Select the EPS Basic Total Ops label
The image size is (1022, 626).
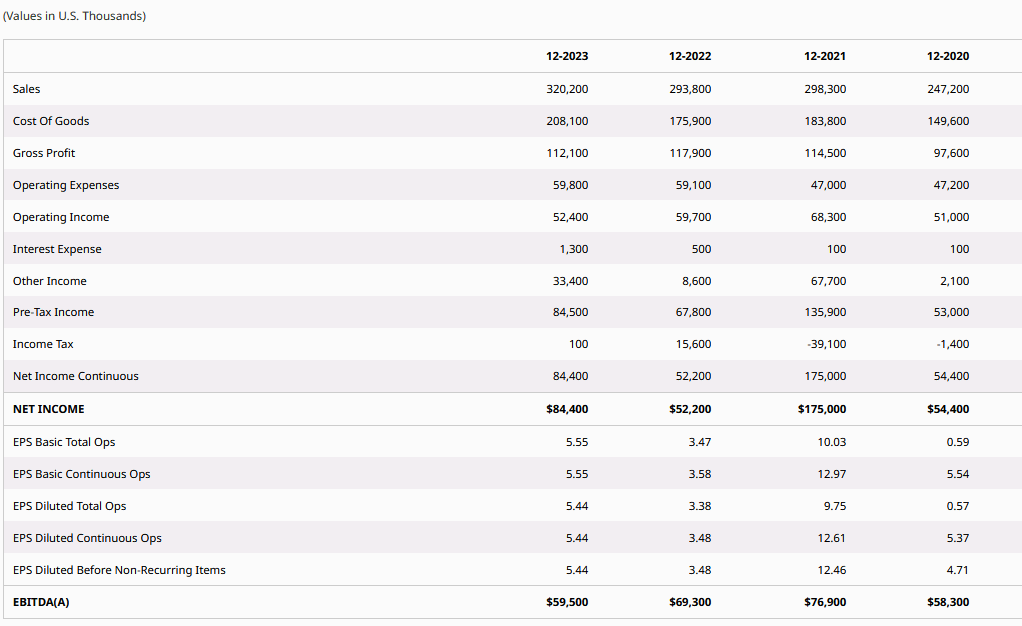(64, 441)
